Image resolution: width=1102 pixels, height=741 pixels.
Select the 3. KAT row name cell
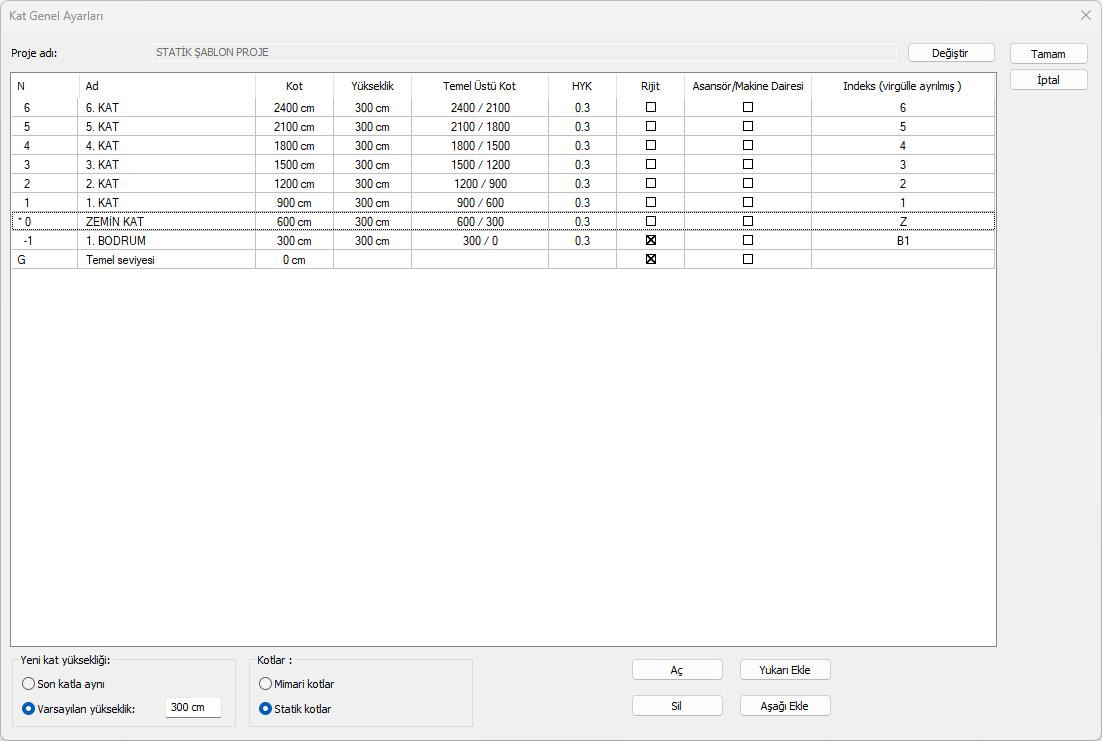tap(166, 165)
